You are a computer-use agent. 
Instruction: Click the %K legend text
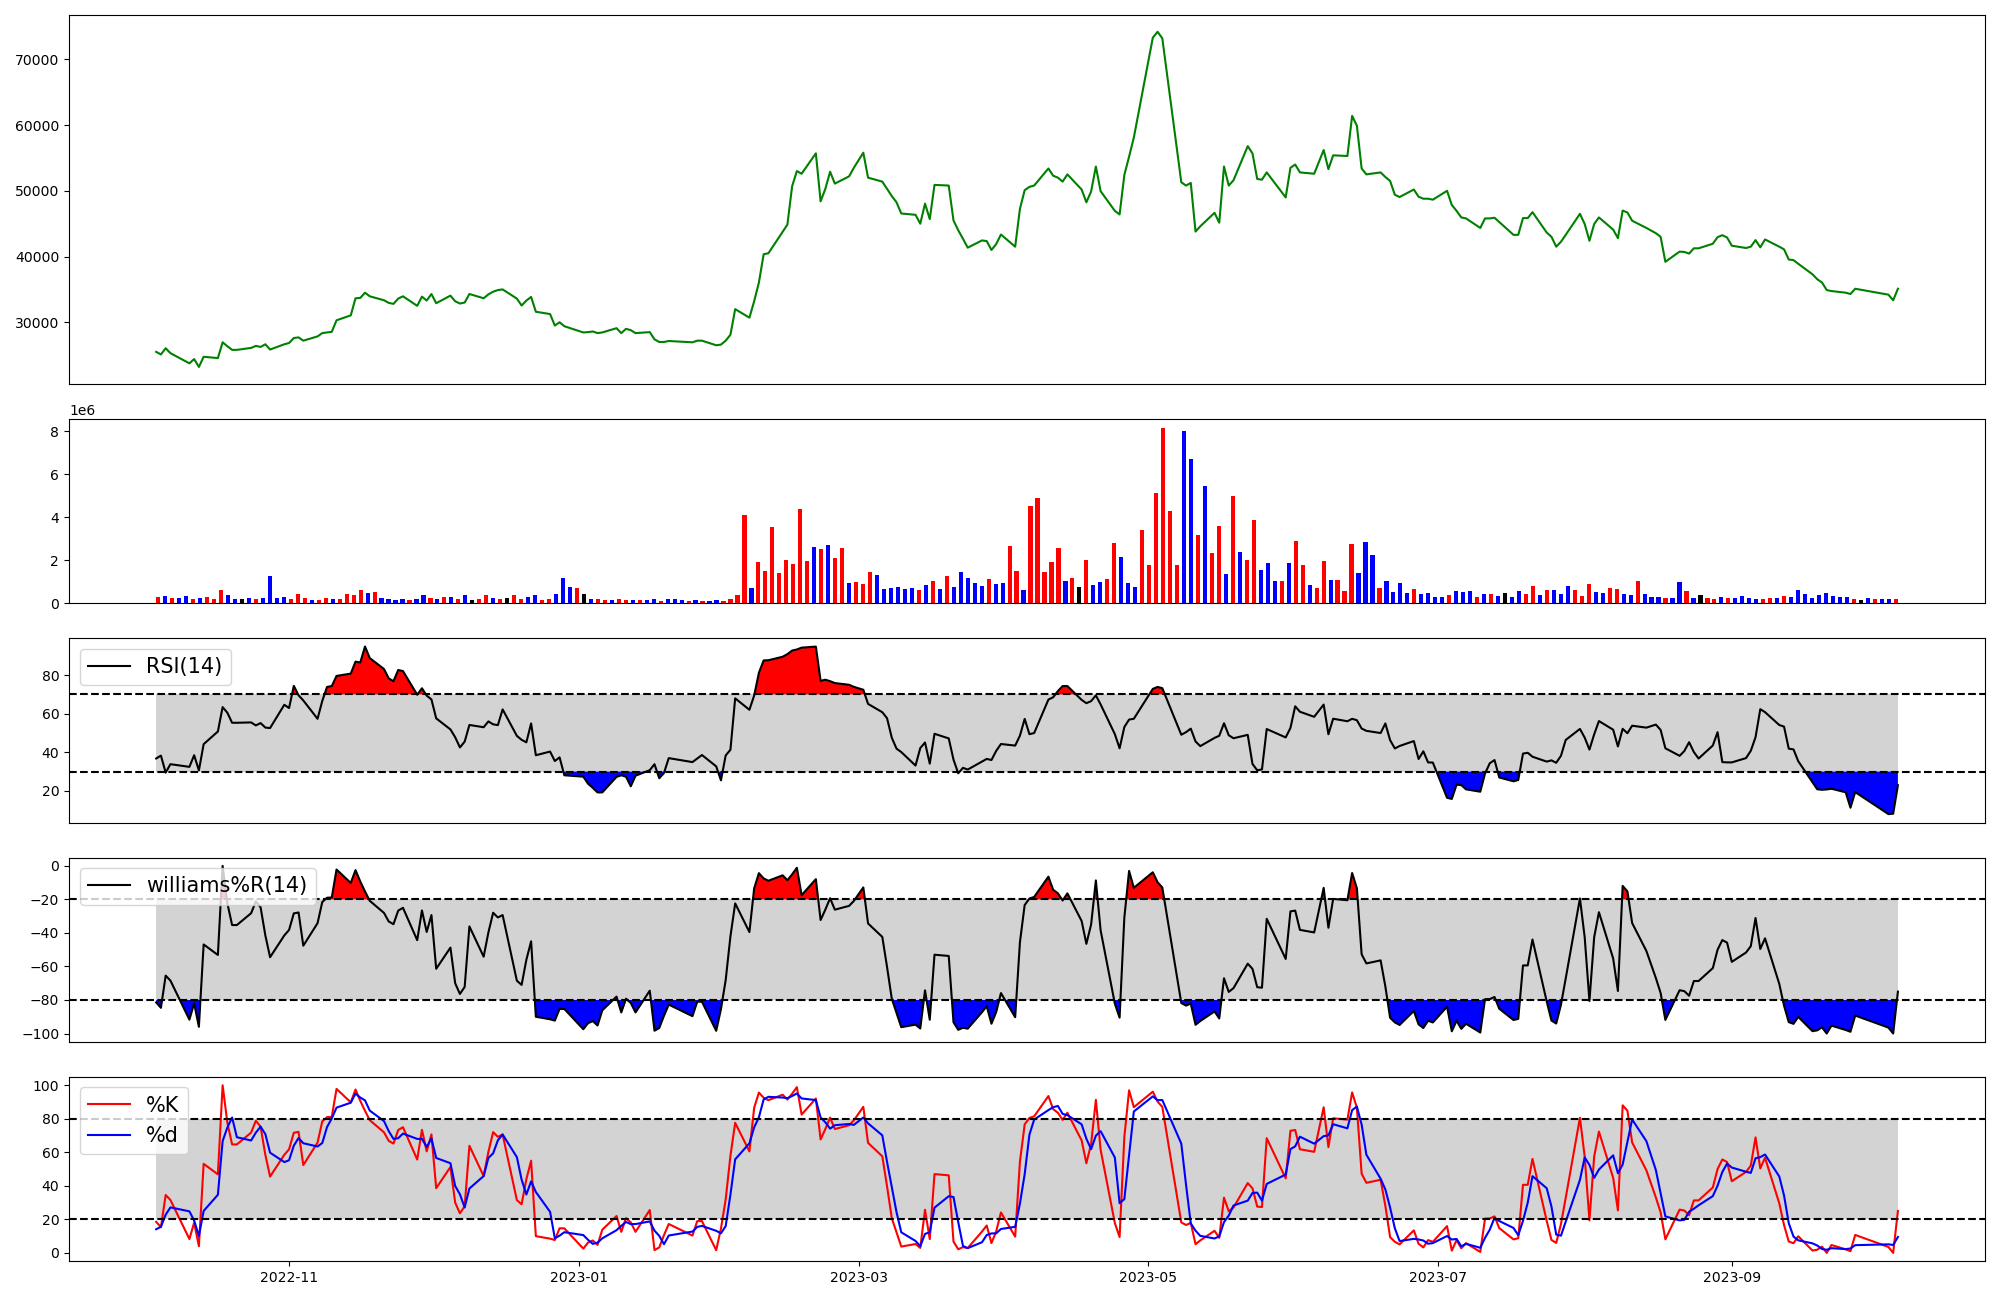tap(162, 1105)
